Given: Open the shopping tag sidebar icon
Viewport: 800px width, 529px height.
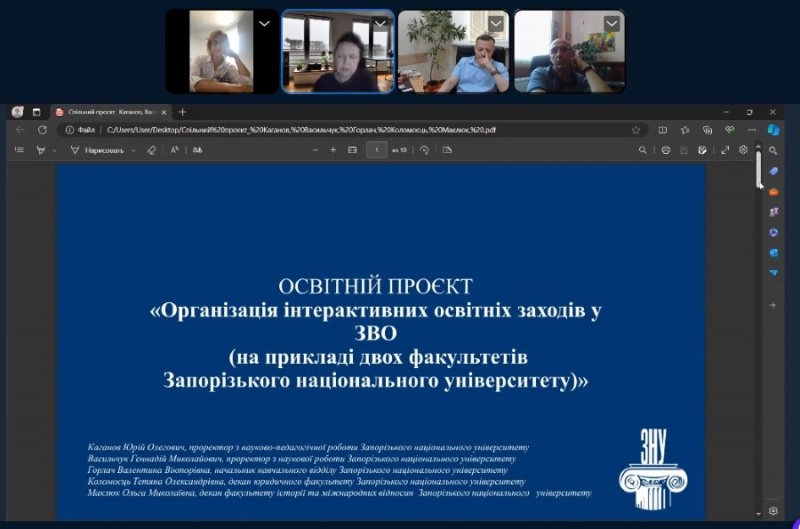Looking at the screenshot, I should point(773,171).
